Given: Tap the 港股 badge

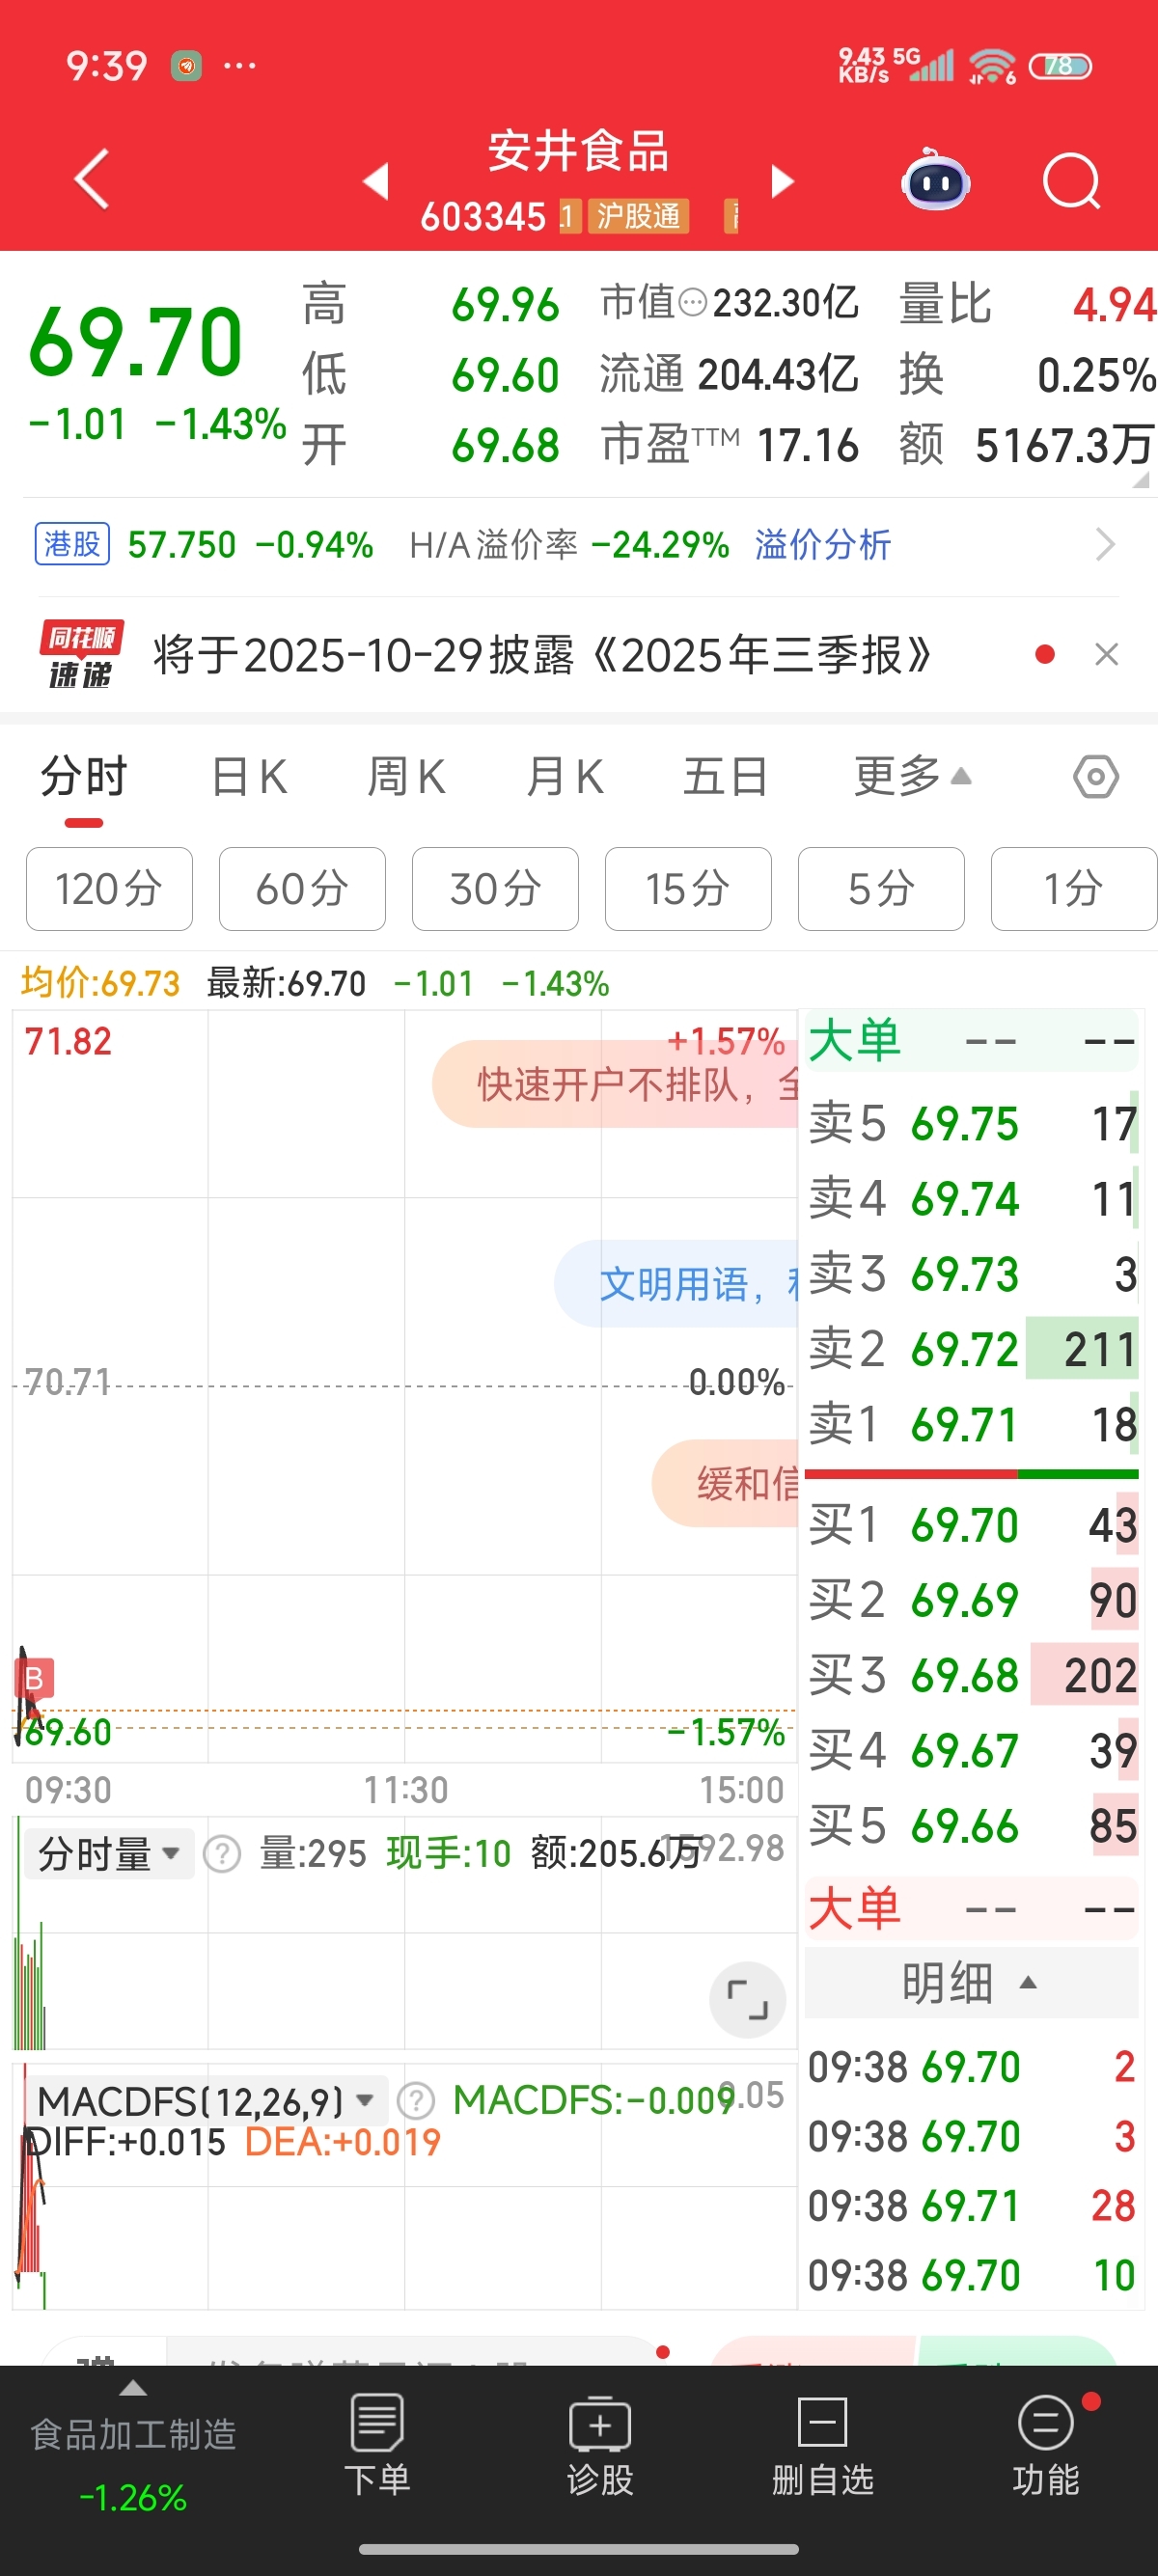Looking at the screenshot, I should click(x=72, y=544).
